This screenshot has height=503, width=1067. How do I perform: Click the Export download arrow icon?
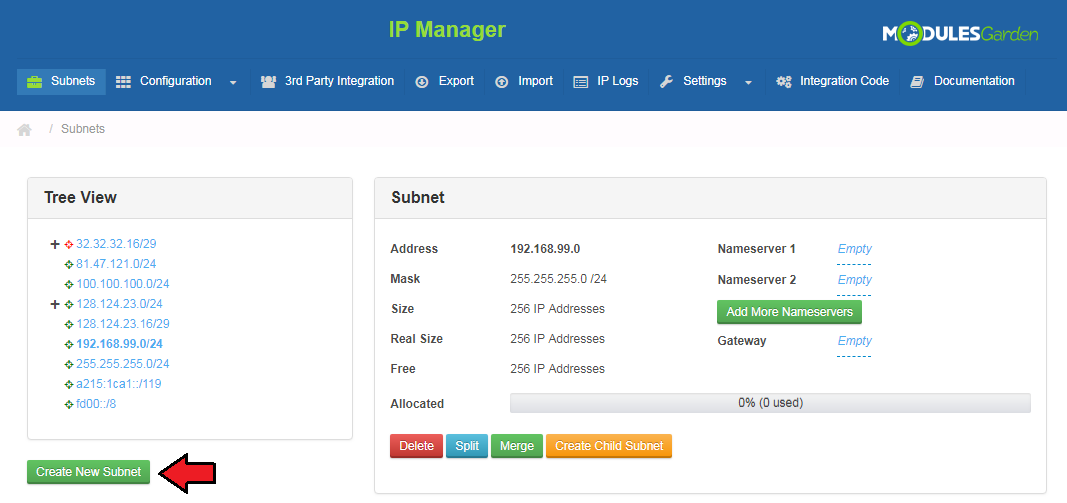click(422, 82)
